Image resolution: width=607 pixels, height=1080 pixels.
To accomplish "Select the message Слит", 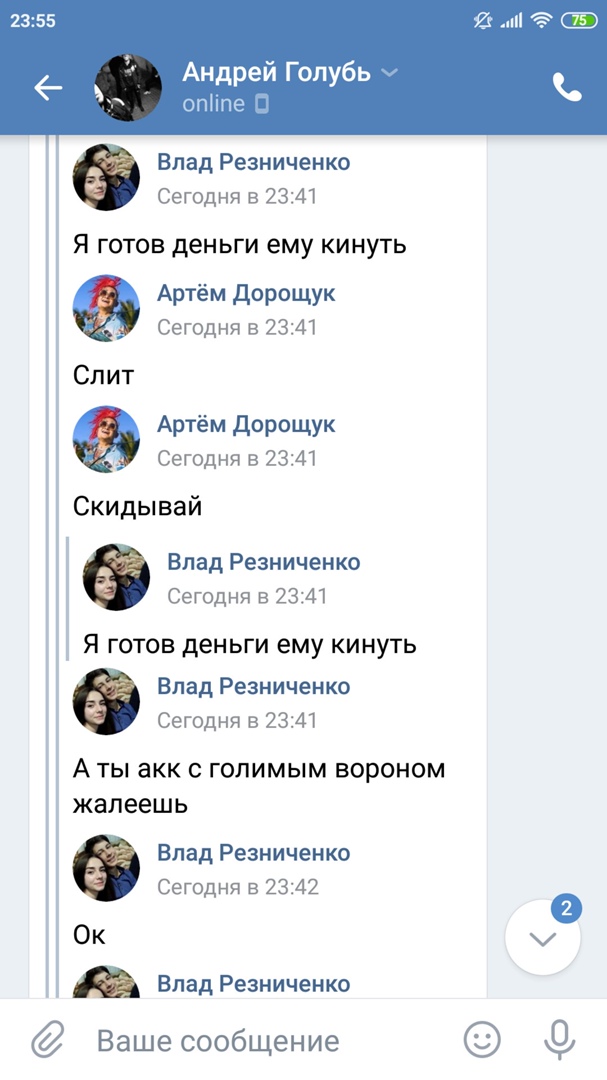I will [104, 375].
